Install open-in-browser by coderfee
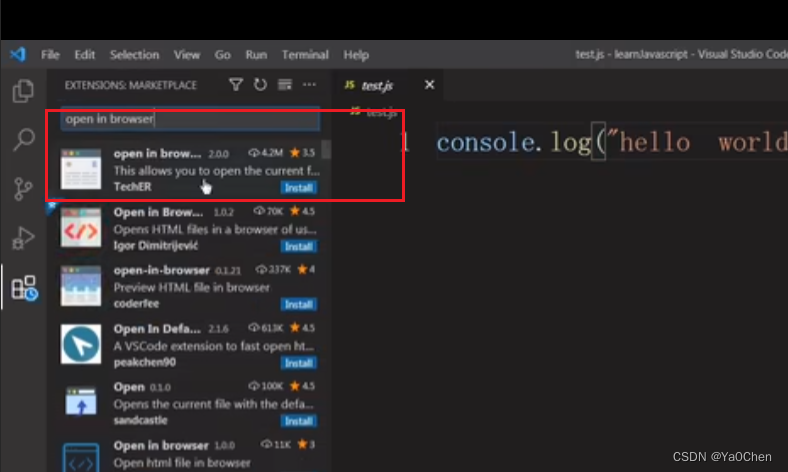Screen dimensions: 788x472 tap(299, 305)
